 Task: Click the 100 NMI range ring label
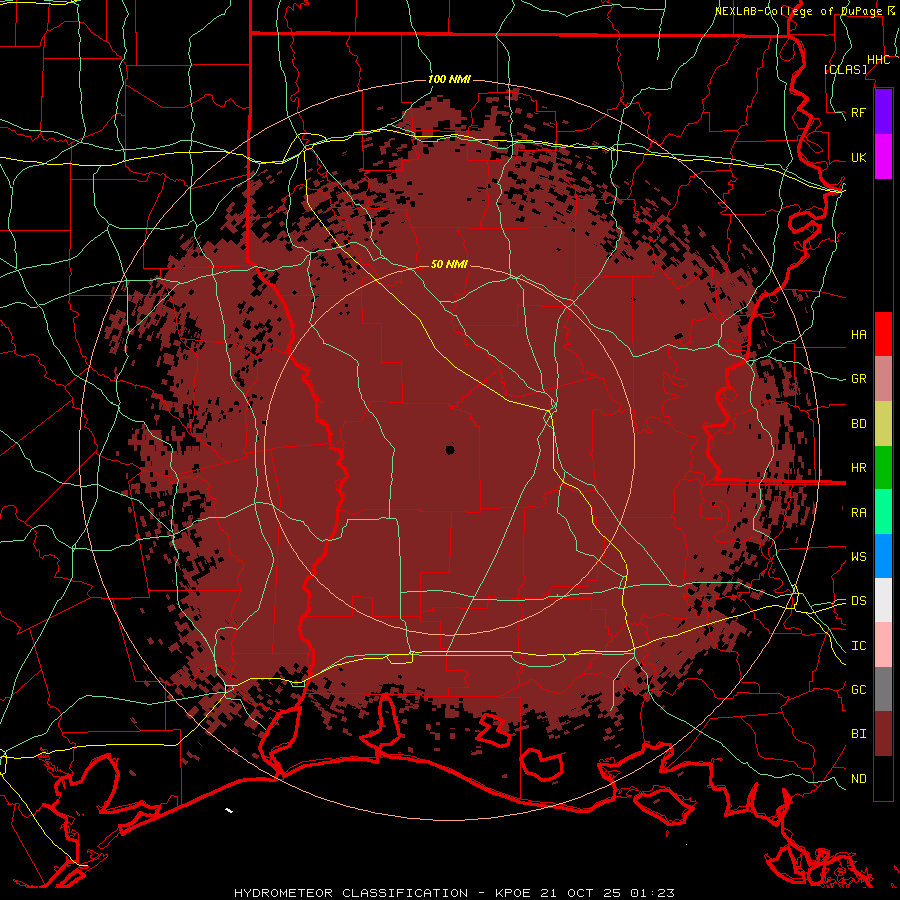(x=449, y=79)
